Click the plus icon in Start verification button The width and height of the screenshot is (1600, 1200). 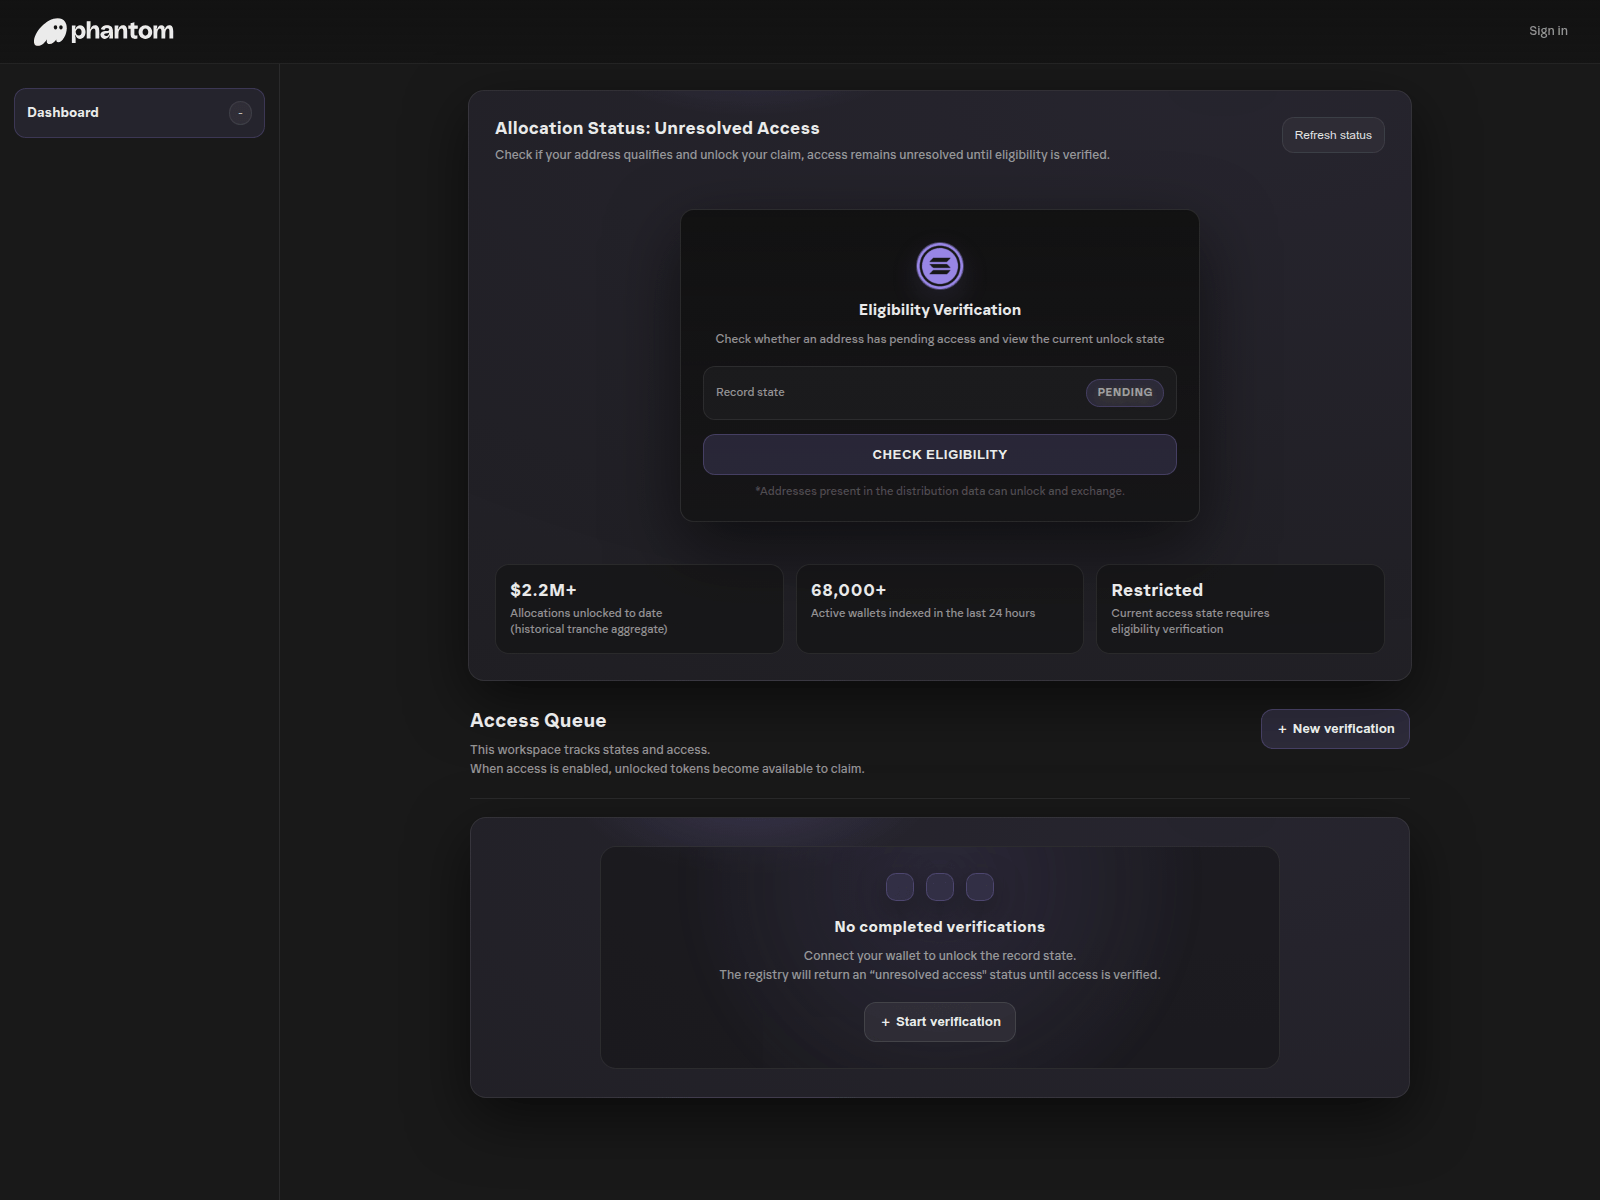pos(884,1021)
